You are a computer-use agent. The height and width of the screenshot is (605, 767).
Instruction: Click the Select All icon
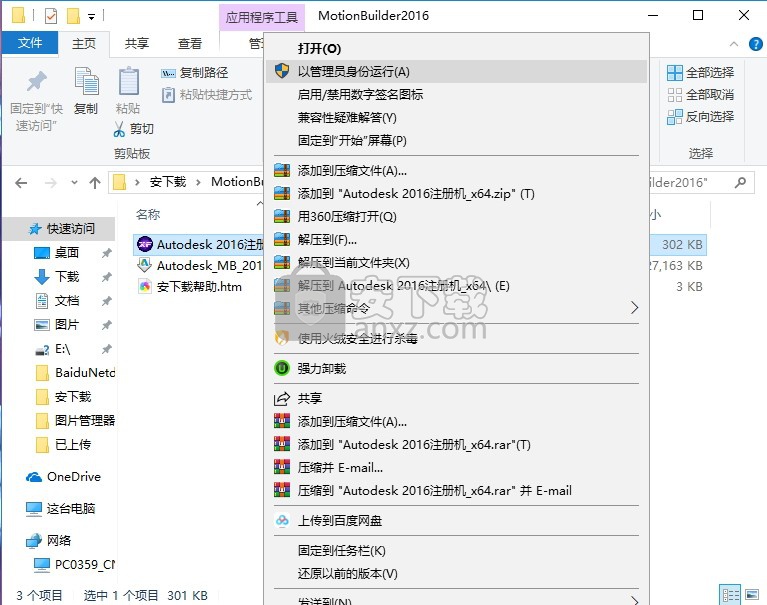[x=675, y=73]
